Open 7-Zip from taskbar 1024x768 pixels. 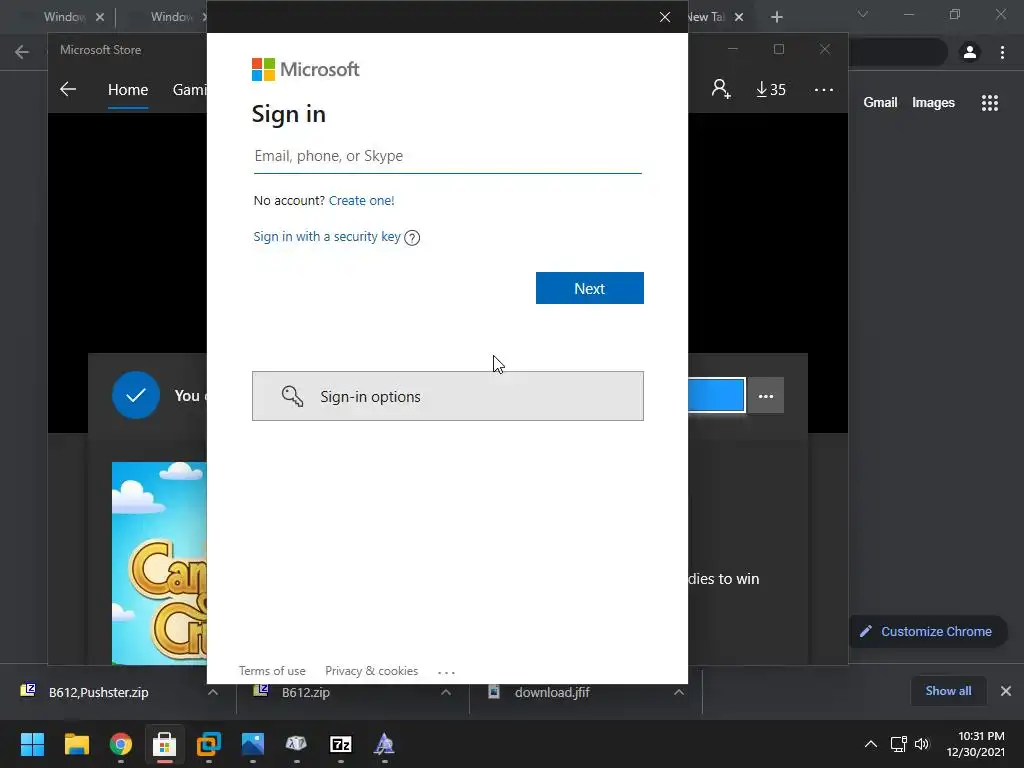tap(341, 744)
